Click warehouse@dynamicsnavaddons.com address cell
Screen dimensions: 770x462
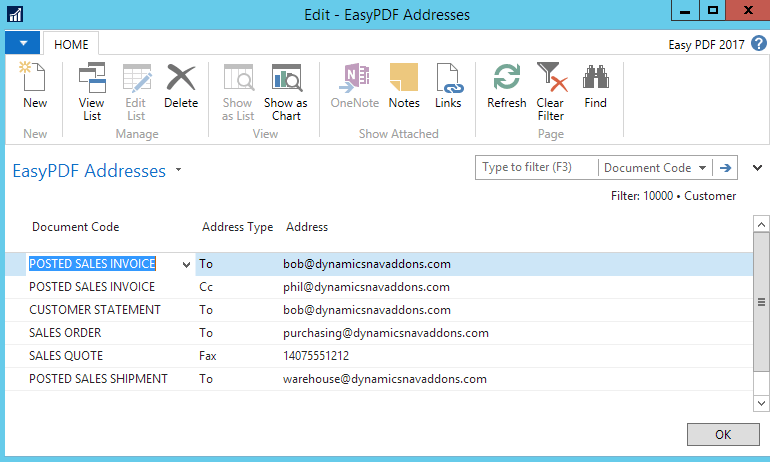point(385,379)
